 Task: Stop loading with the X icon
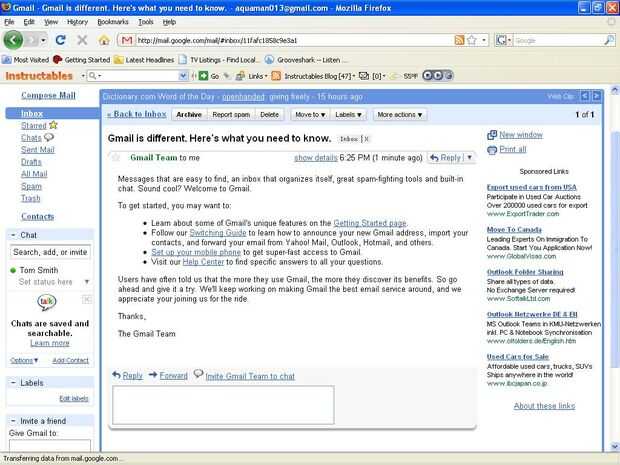(82, 40)
